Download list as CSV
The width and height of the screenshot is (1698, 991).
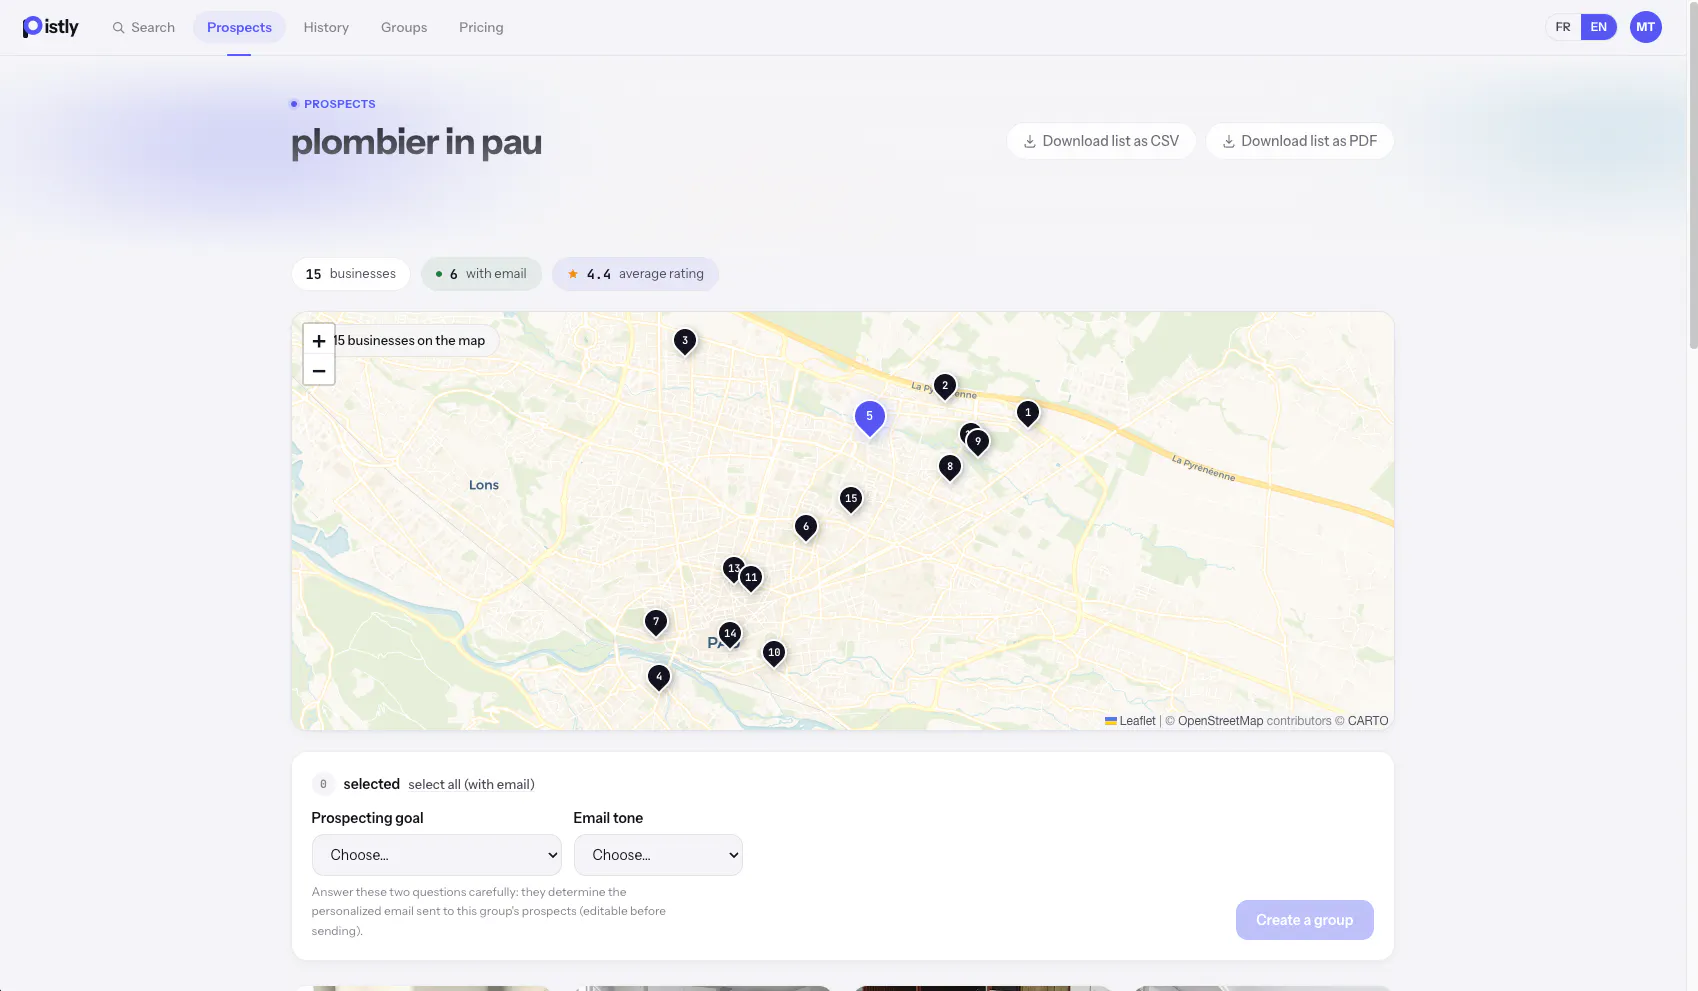1101,141
